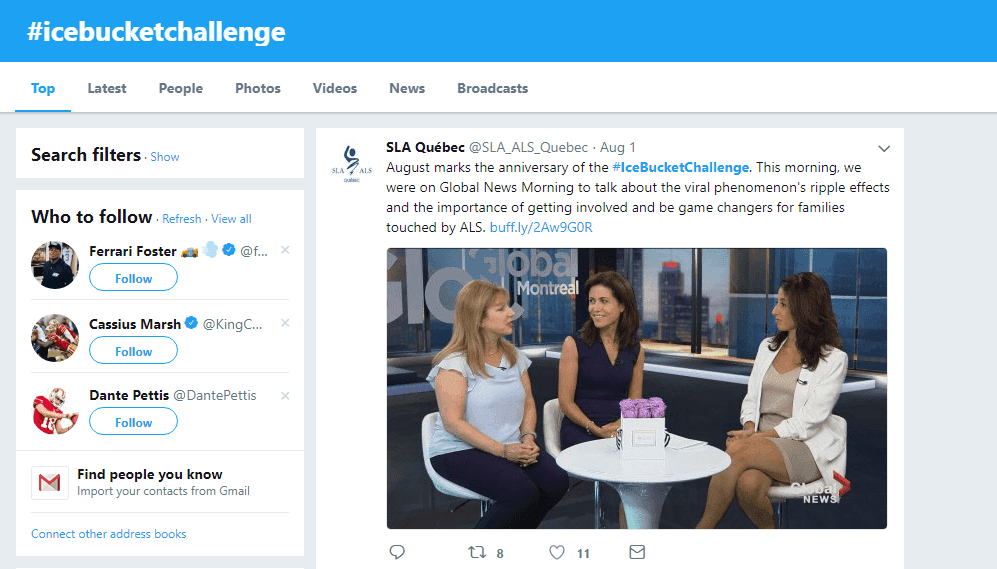Open SLA Québec profile avatar
997x569 pixels.
click(x=348, y=164)
